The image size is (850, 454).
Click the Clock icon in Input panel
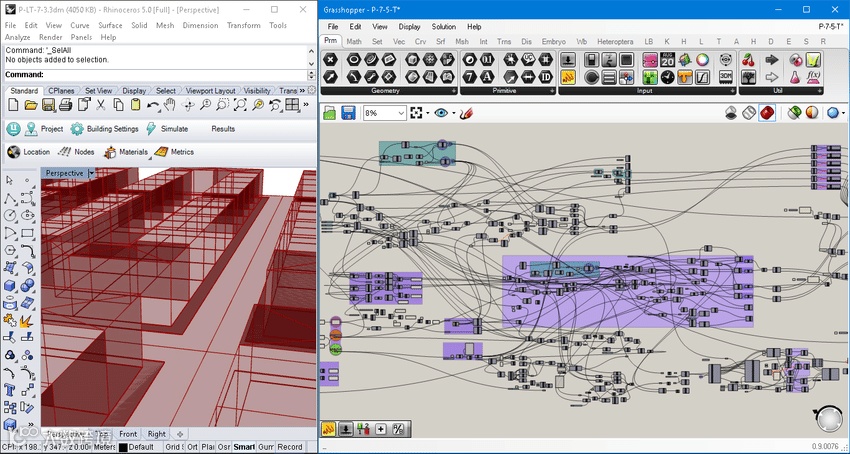tap(667, 77)
